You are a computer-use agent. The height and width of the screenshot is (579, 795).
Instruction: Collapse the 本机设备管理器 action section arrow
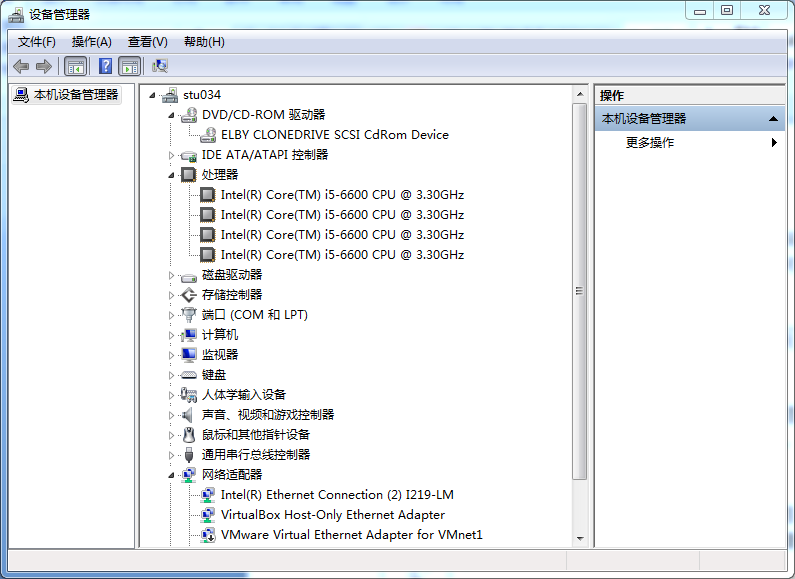(773, 119)
